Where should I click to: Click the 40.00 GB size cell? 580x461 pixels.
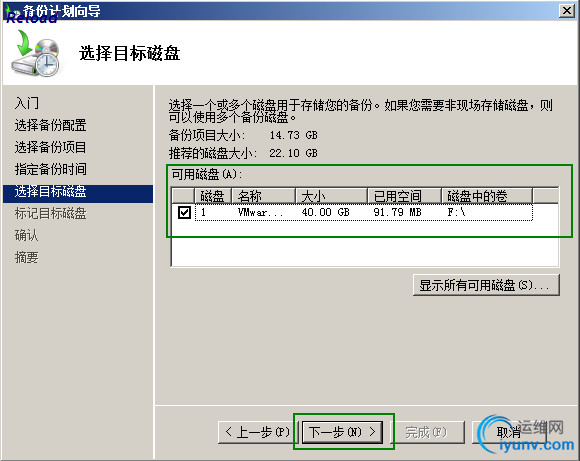[x=325, y=212]
